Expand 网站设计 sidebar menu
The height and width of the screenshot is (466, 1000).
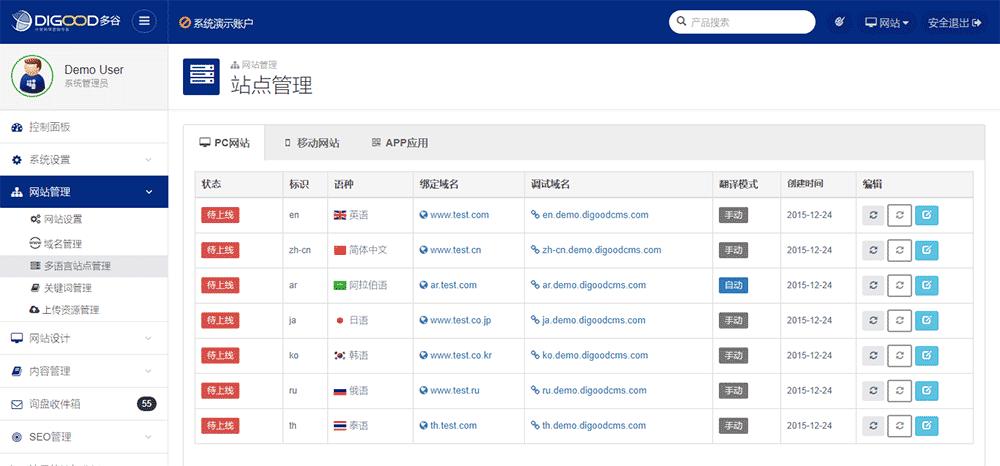84,339
